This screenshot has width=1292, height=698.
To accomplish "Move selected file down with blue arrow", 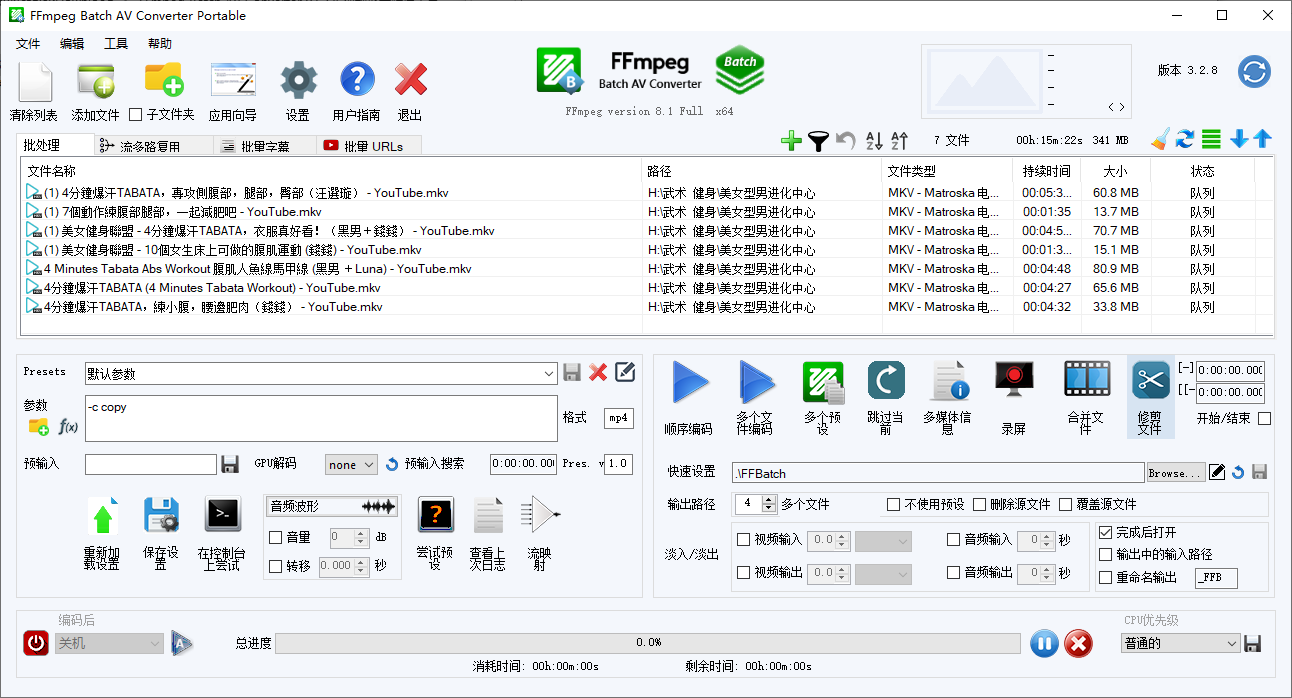I will (x=1240, y=140).
